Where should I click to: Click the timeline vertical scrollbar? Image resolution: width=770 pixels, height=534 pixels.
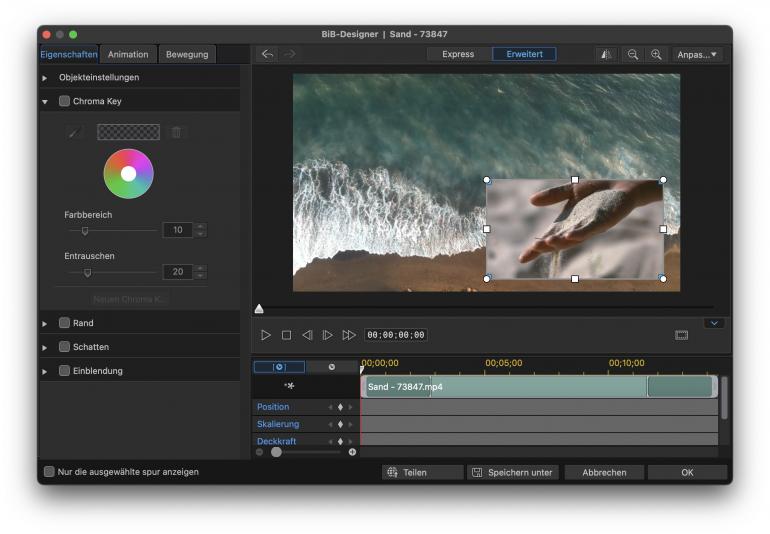724,398
